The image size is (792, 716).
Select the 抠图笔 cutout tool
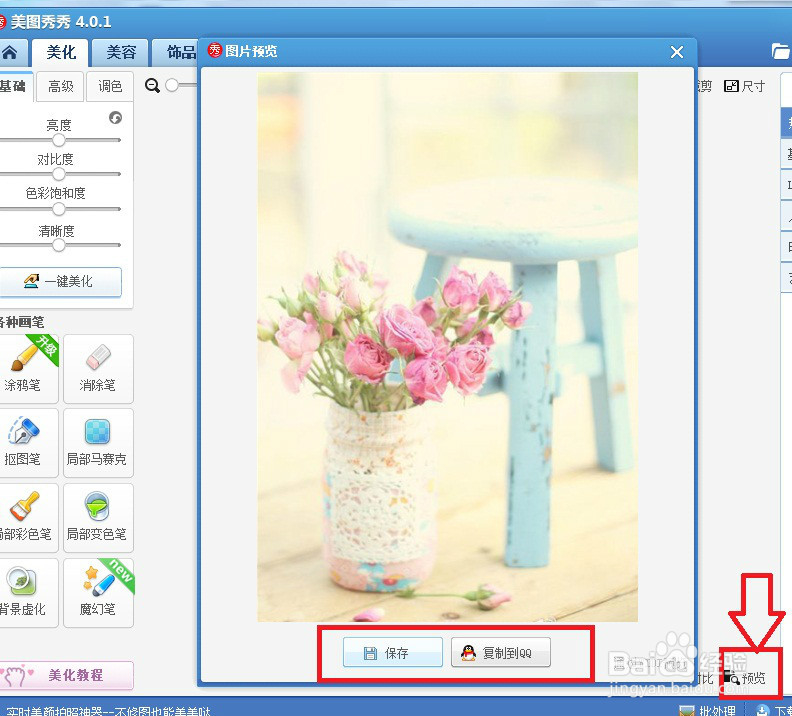28,443
